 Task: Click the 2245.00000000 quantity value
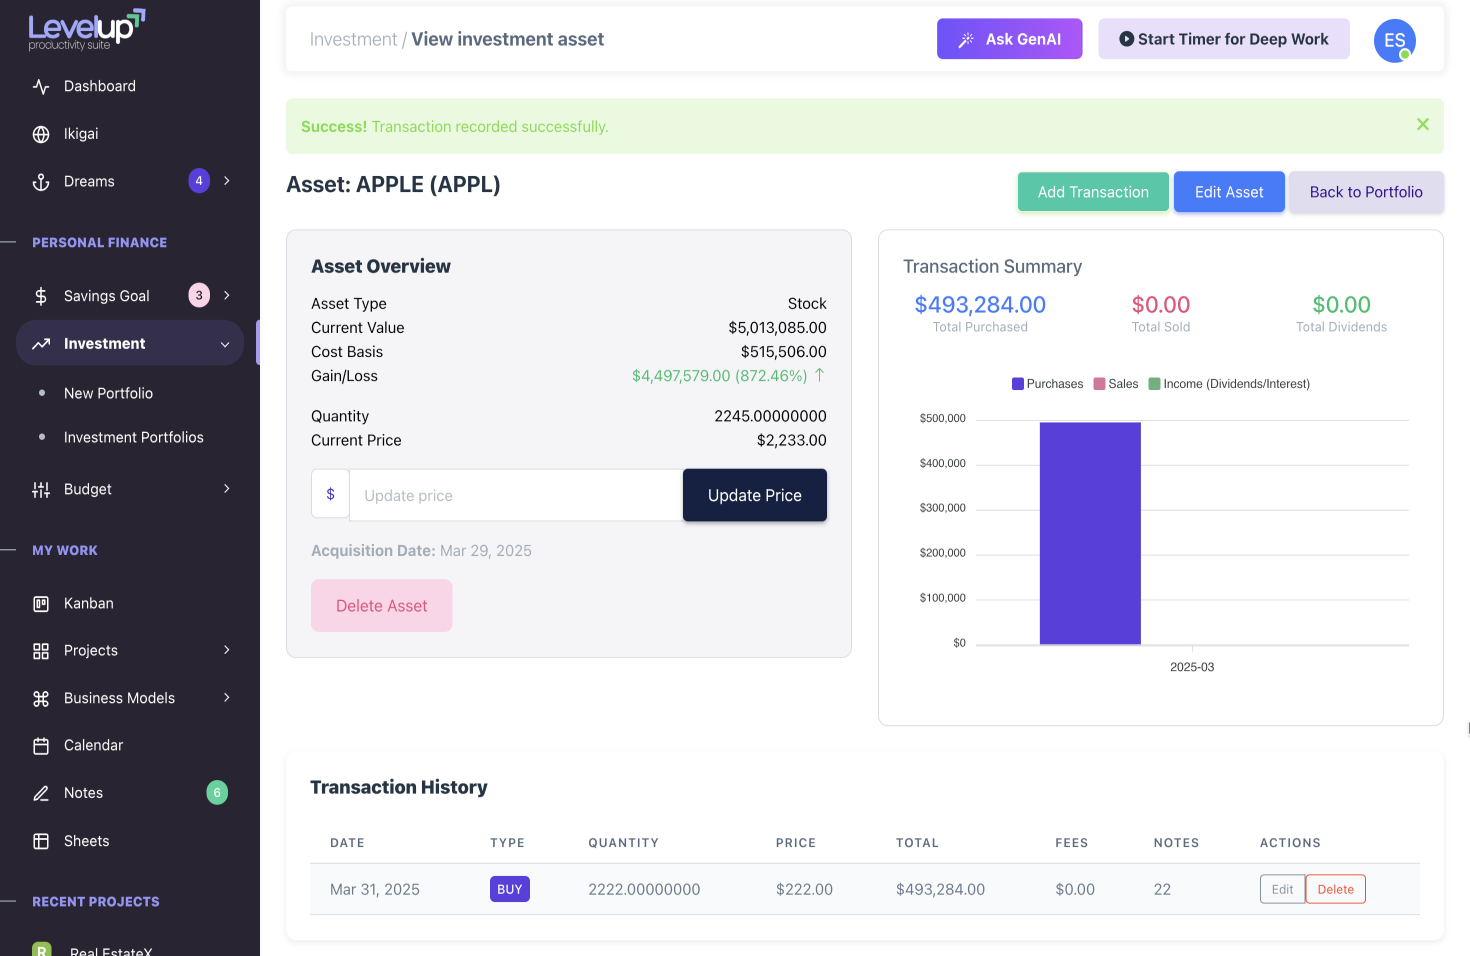pos(770,416)
